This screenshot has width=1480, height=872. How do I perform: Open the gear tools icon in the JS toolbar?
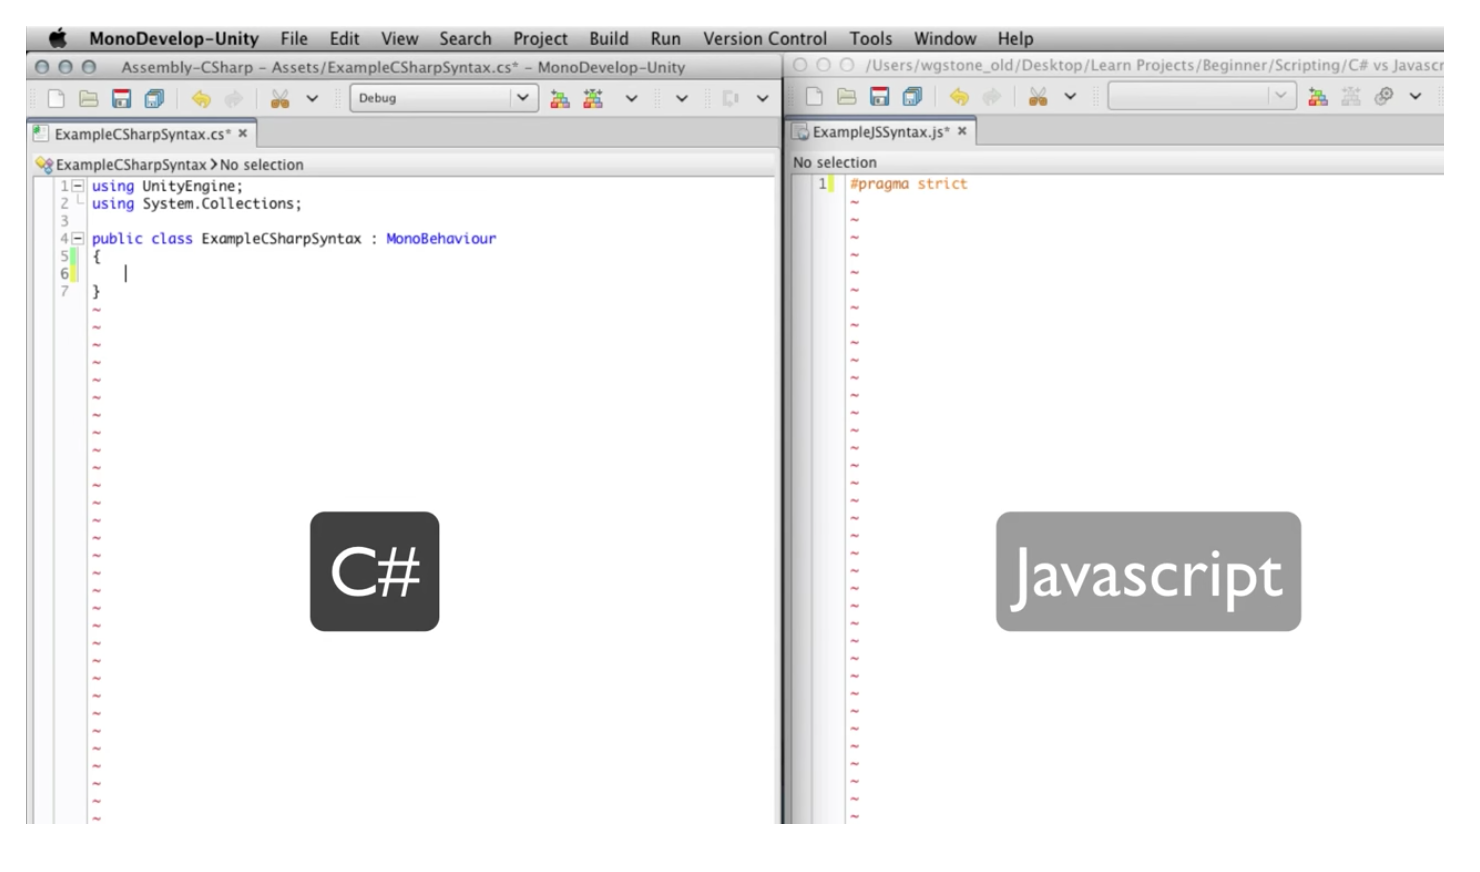click(1384, 96)
